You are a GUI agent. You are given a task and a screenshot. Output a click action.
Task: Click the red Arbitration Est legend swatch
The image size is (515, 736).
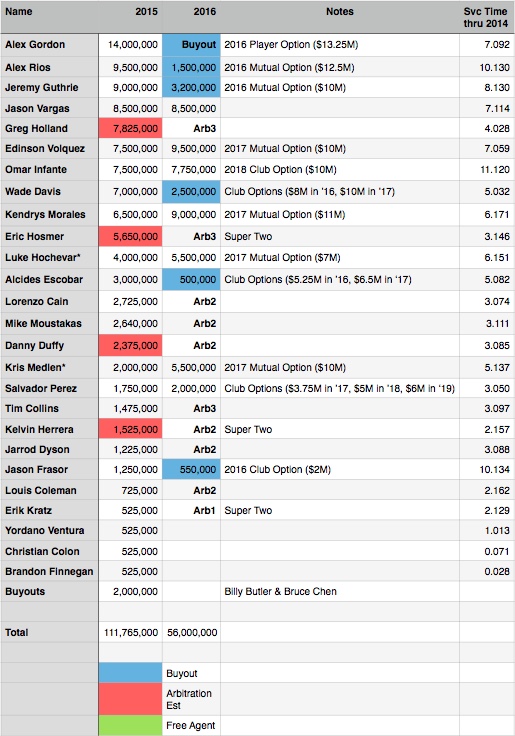[131, 699]
